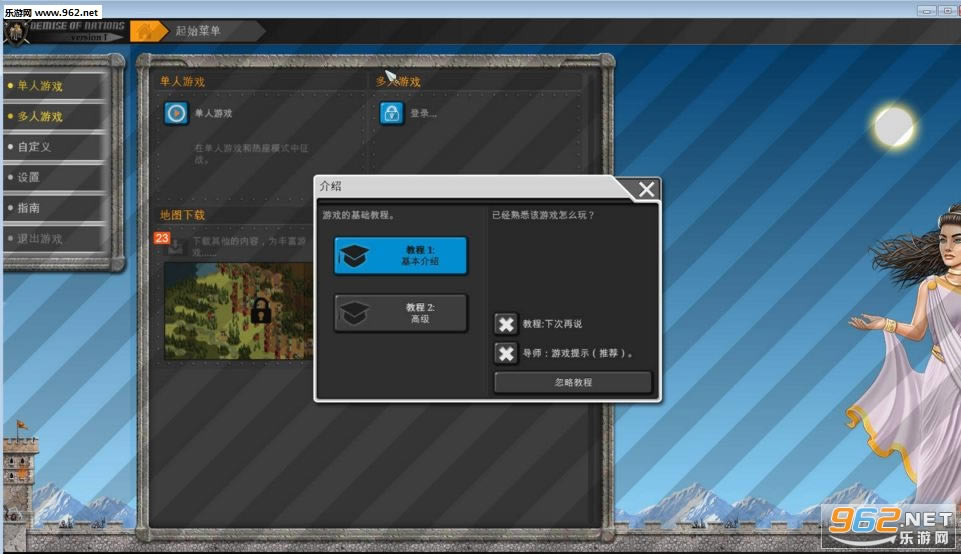The width and height of the screenshot is (961, 554).
Task: Click the padlock on the map thumbnail
Action: pos(261,309)
